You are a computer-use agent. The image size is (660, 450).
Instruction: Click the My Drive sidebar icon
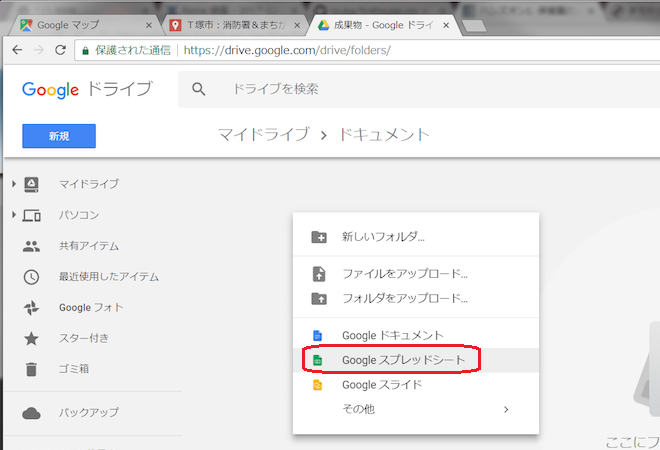click(31, 184)
